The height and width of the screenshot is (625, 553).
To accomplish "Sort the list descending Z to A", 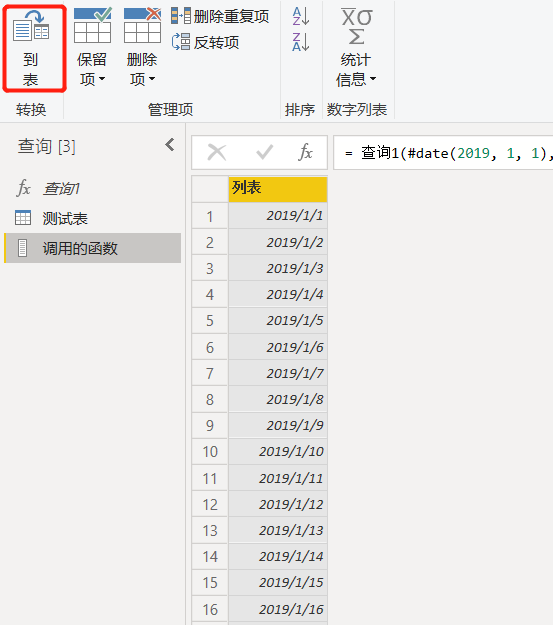I will click(x=301, y=42).
